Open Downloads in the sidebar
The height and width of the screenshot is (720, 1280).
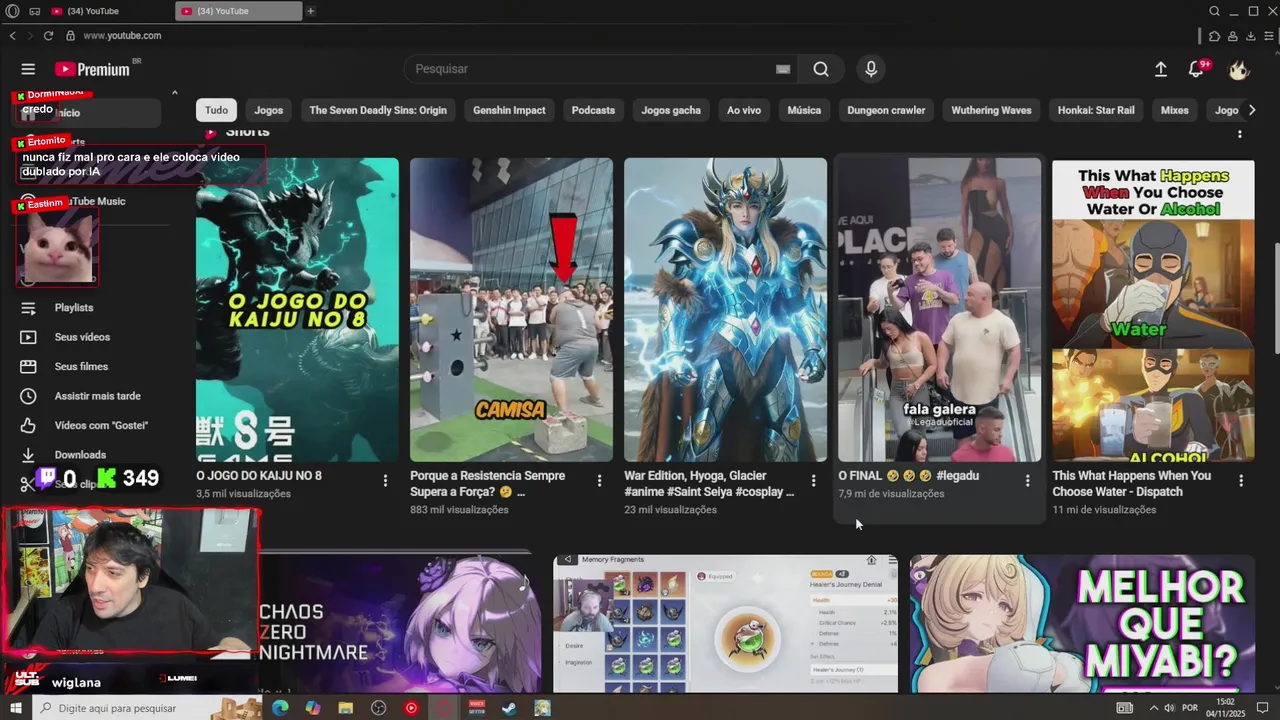pyautogui.click(x=80, y=455)
